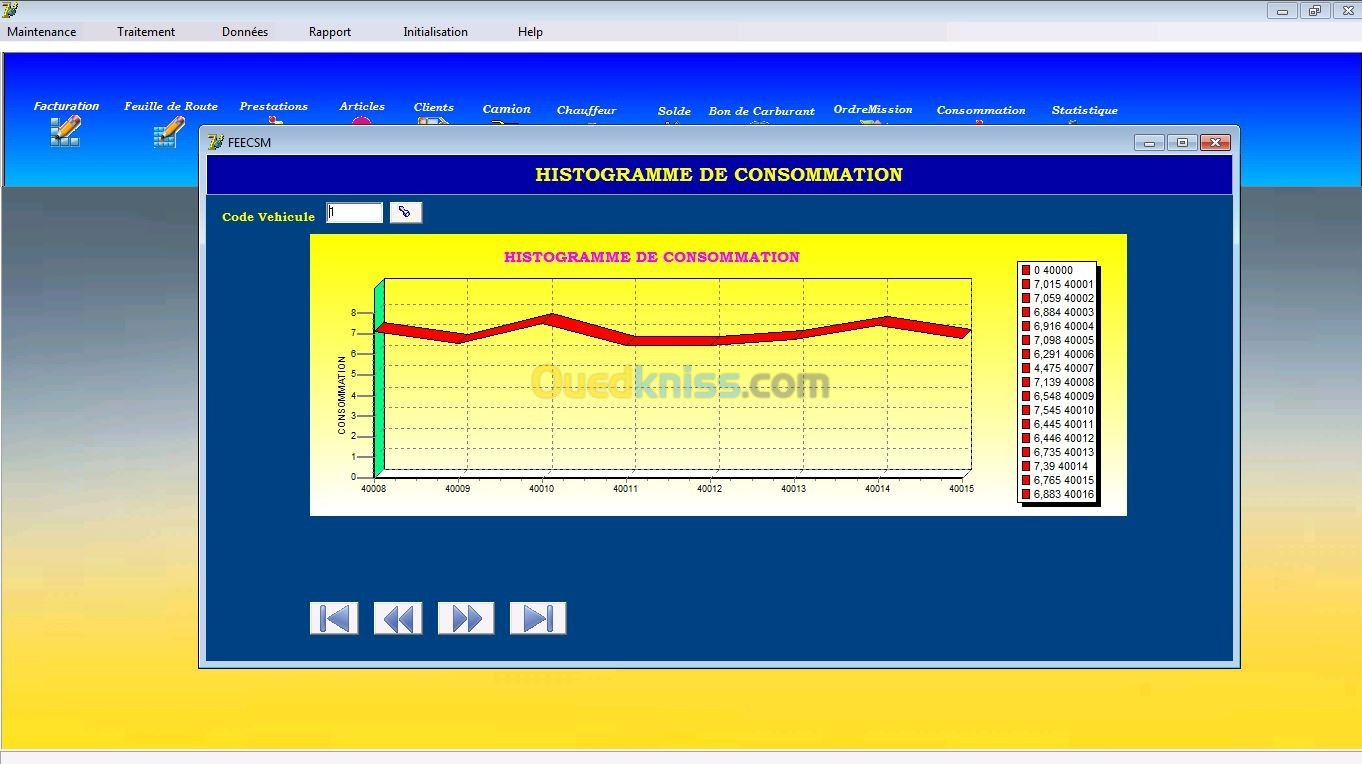
Task: Maximize the FEECSM window
Action: 1182,143
